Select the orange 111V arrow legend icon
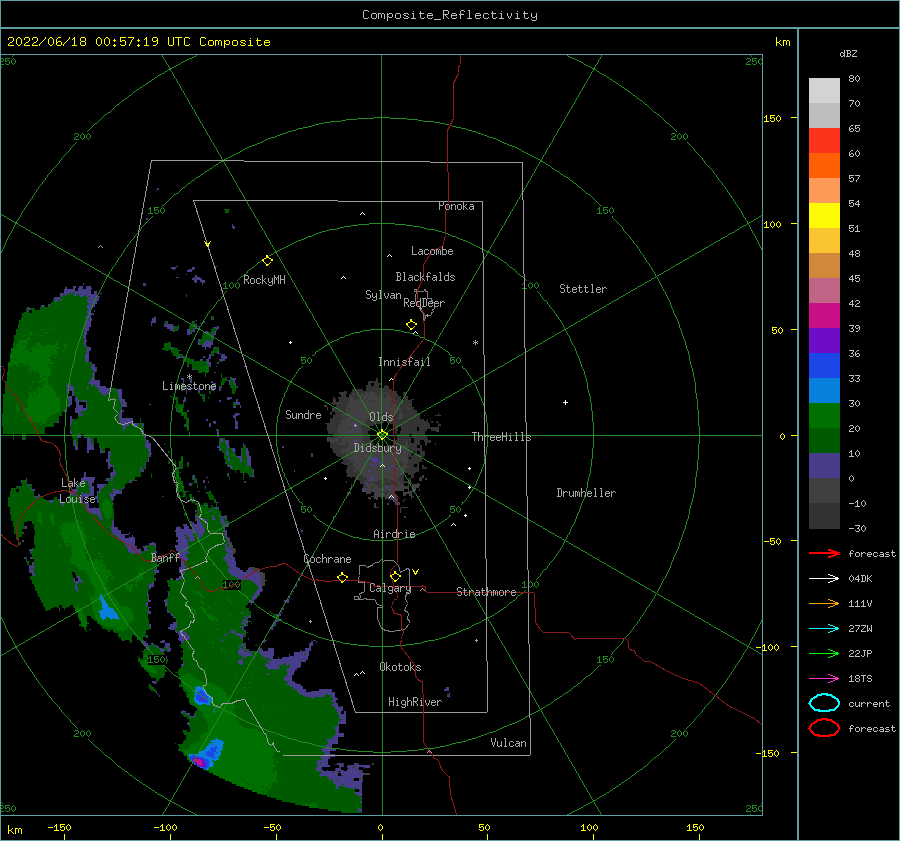The image size is (900, 841). click(x=824, y=603)
